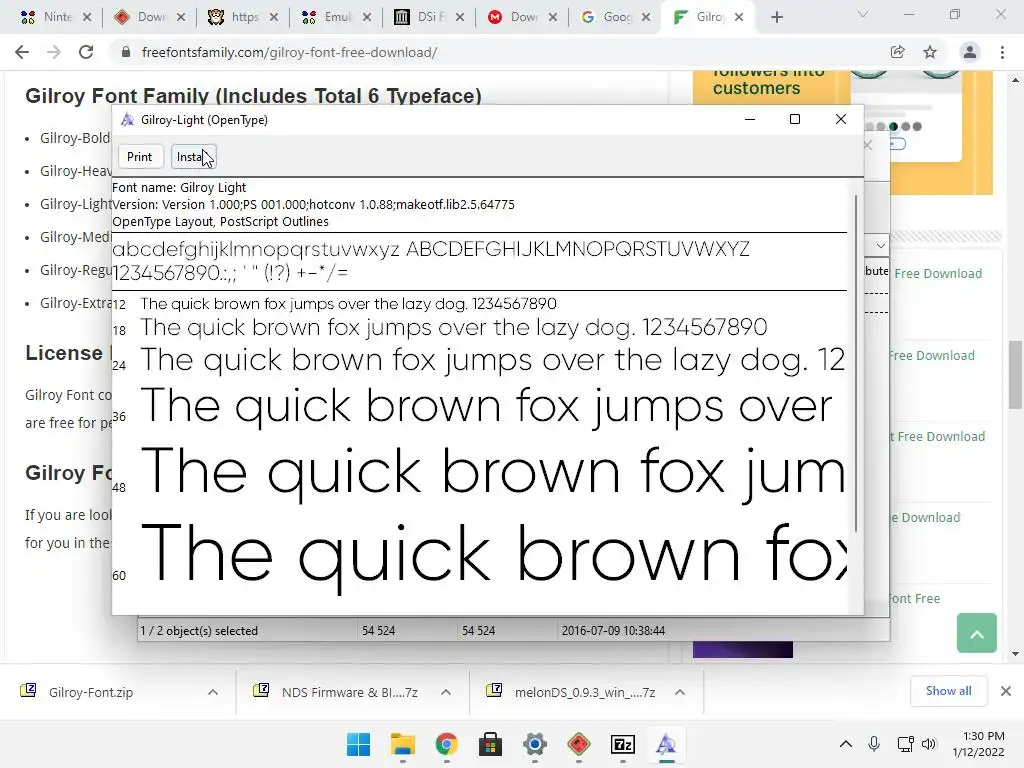
Task: Click the URL address bar
Action: pos(496,52)
